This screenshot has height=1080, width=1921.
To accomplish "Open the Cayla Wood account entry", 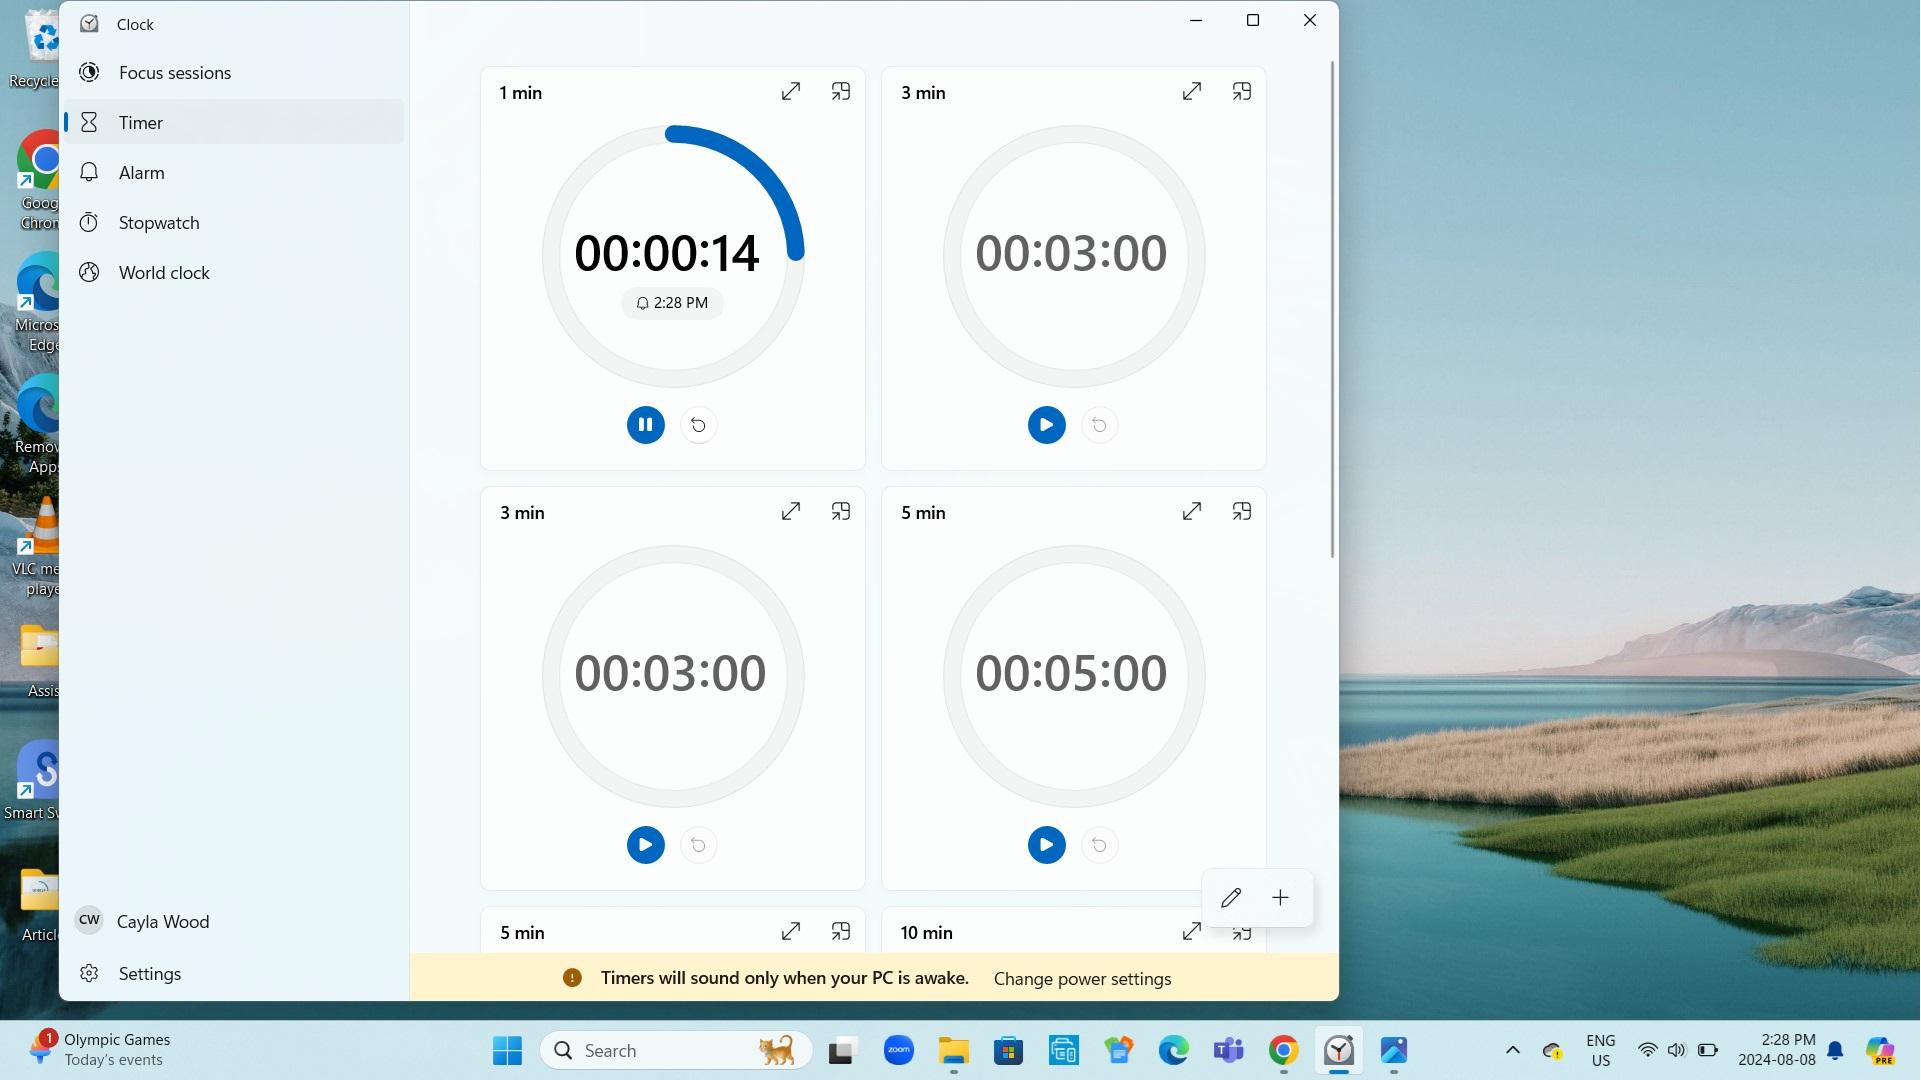I will [x=234, y=921].
